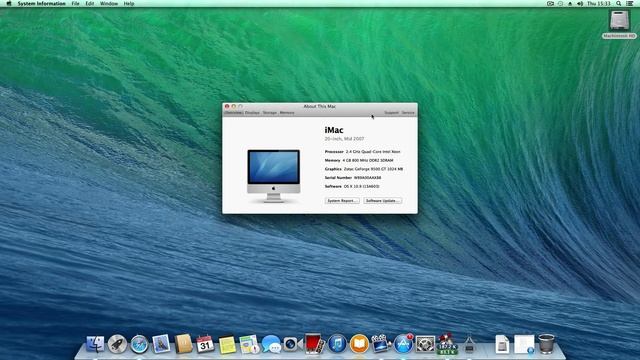Select Macintosh HD desktop drive icon

click(x=620, y=24)
